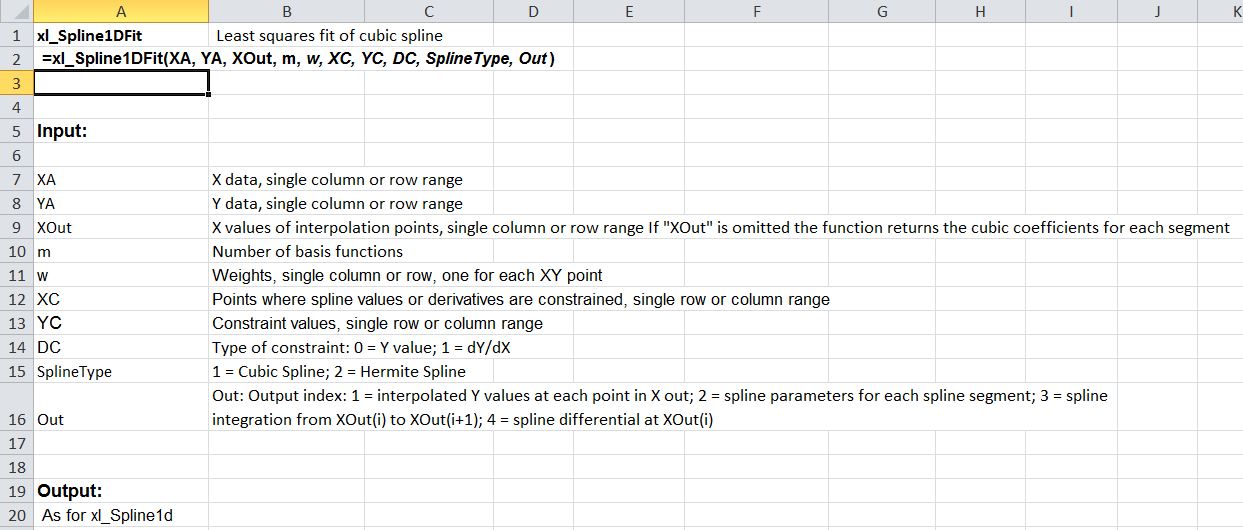Click 'Least squares fit of cubic spline' text
1243x530 pixels.
[x=329, y=35]
